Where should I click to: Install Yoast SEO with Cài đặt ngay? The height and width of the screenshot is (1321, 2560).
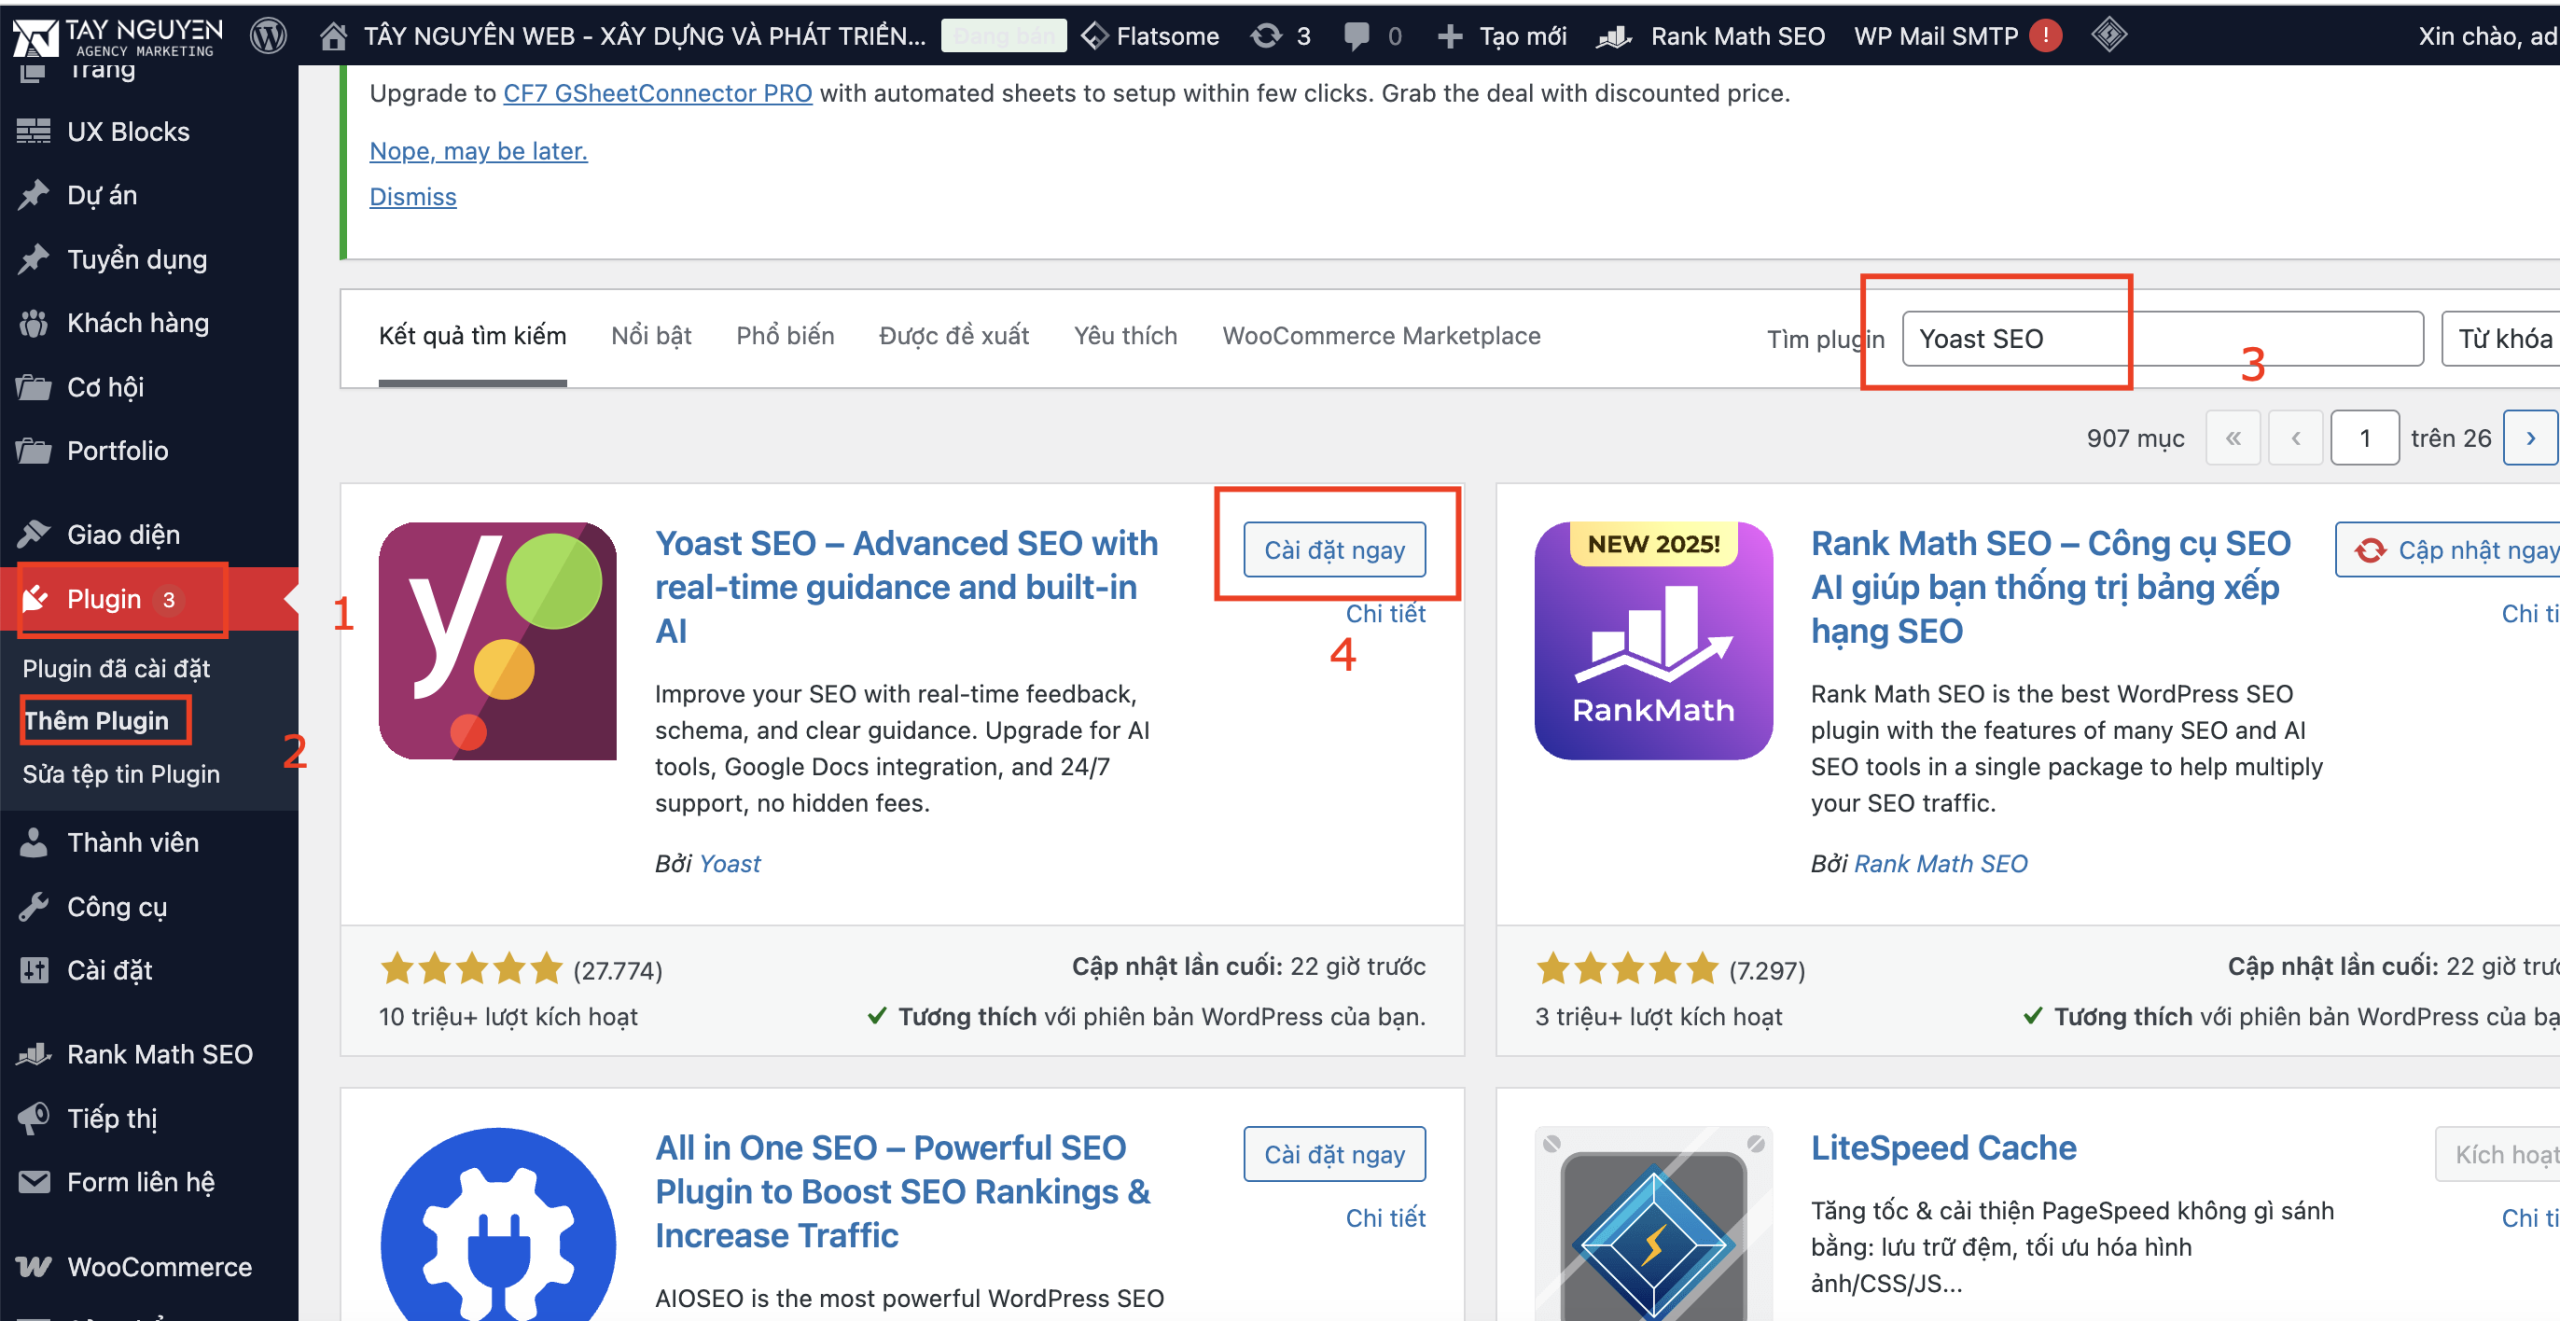pos(1334,550)
